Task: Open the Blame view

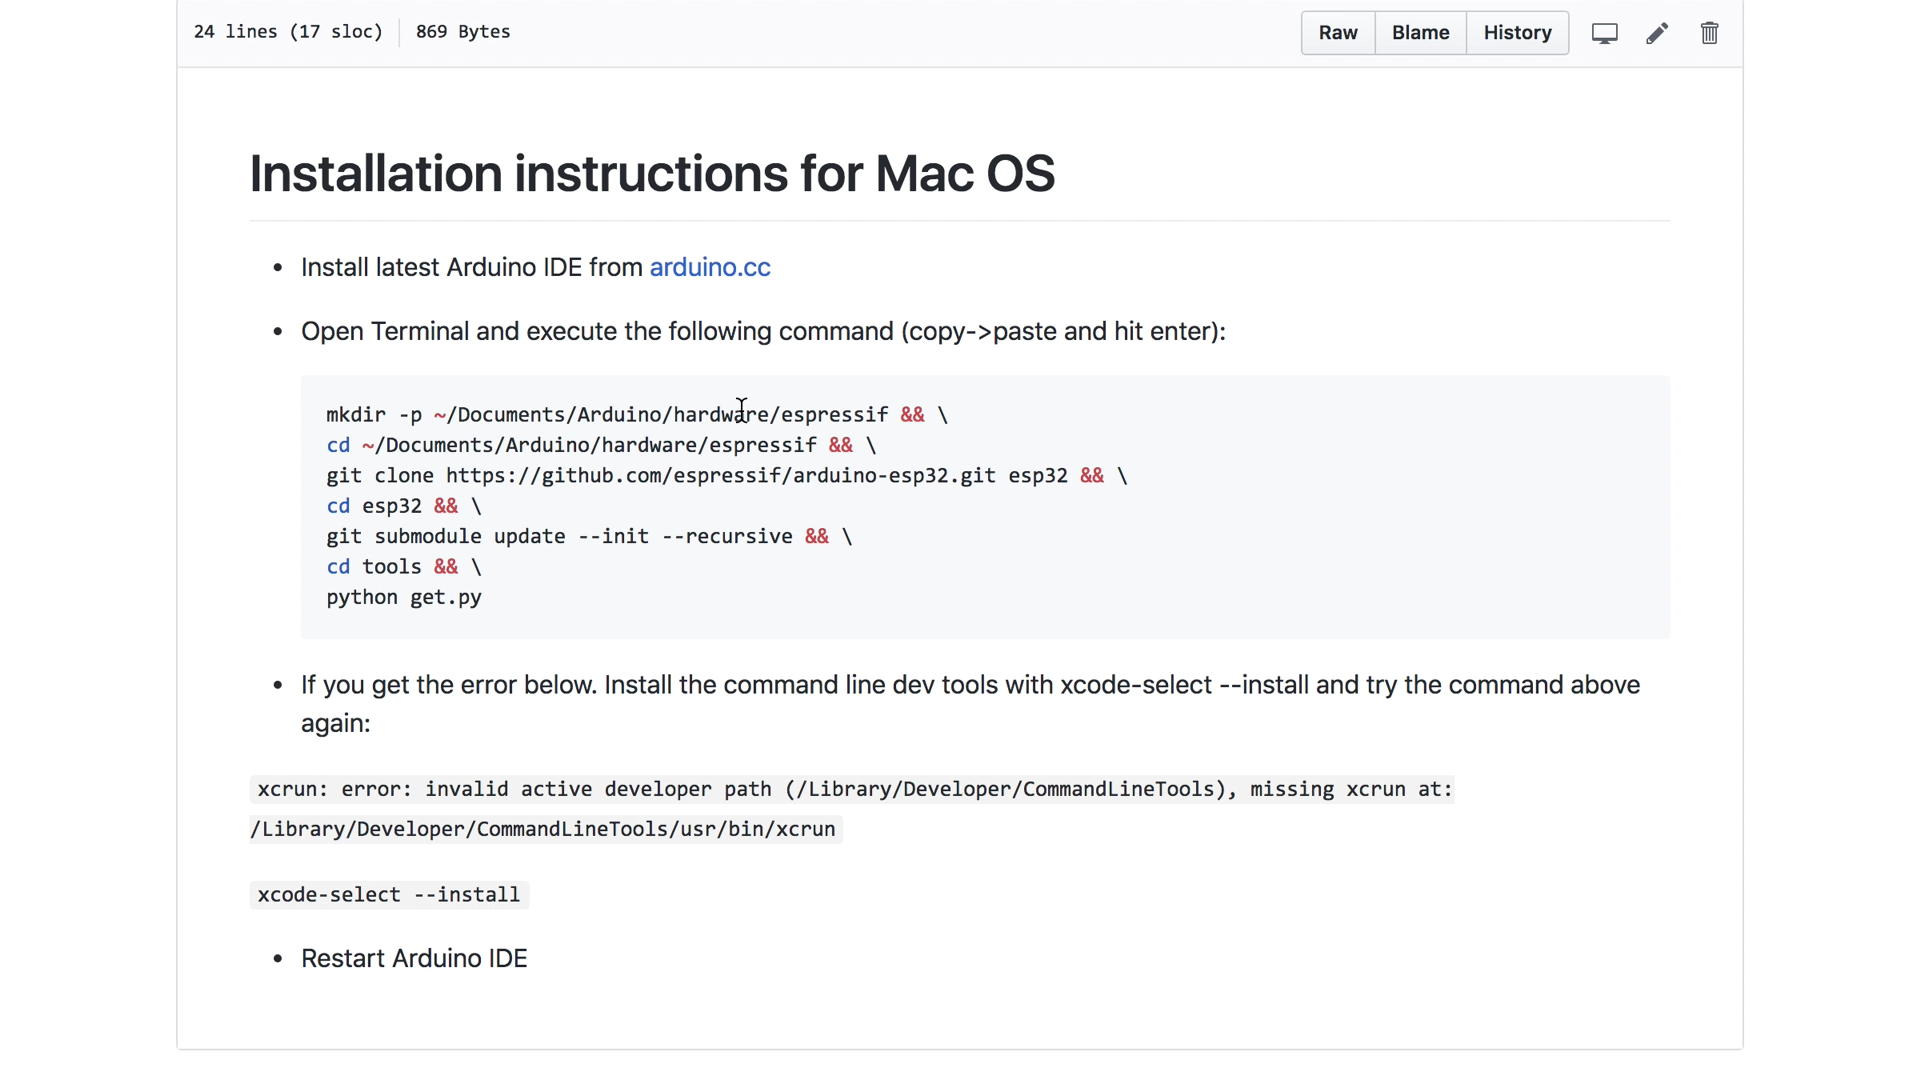Action: point(1420,33)
